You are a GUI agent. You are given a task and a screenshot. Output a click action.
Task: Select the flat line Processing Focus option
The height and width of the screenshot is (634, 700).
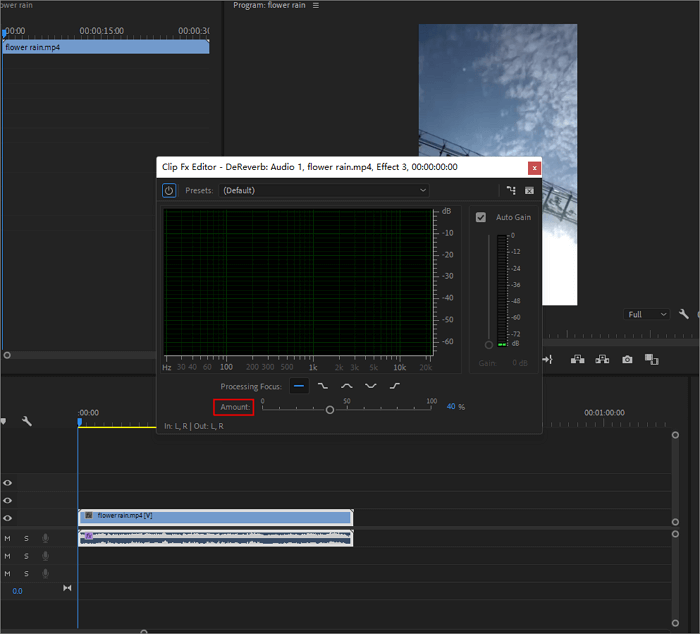[x=299, y=386]
